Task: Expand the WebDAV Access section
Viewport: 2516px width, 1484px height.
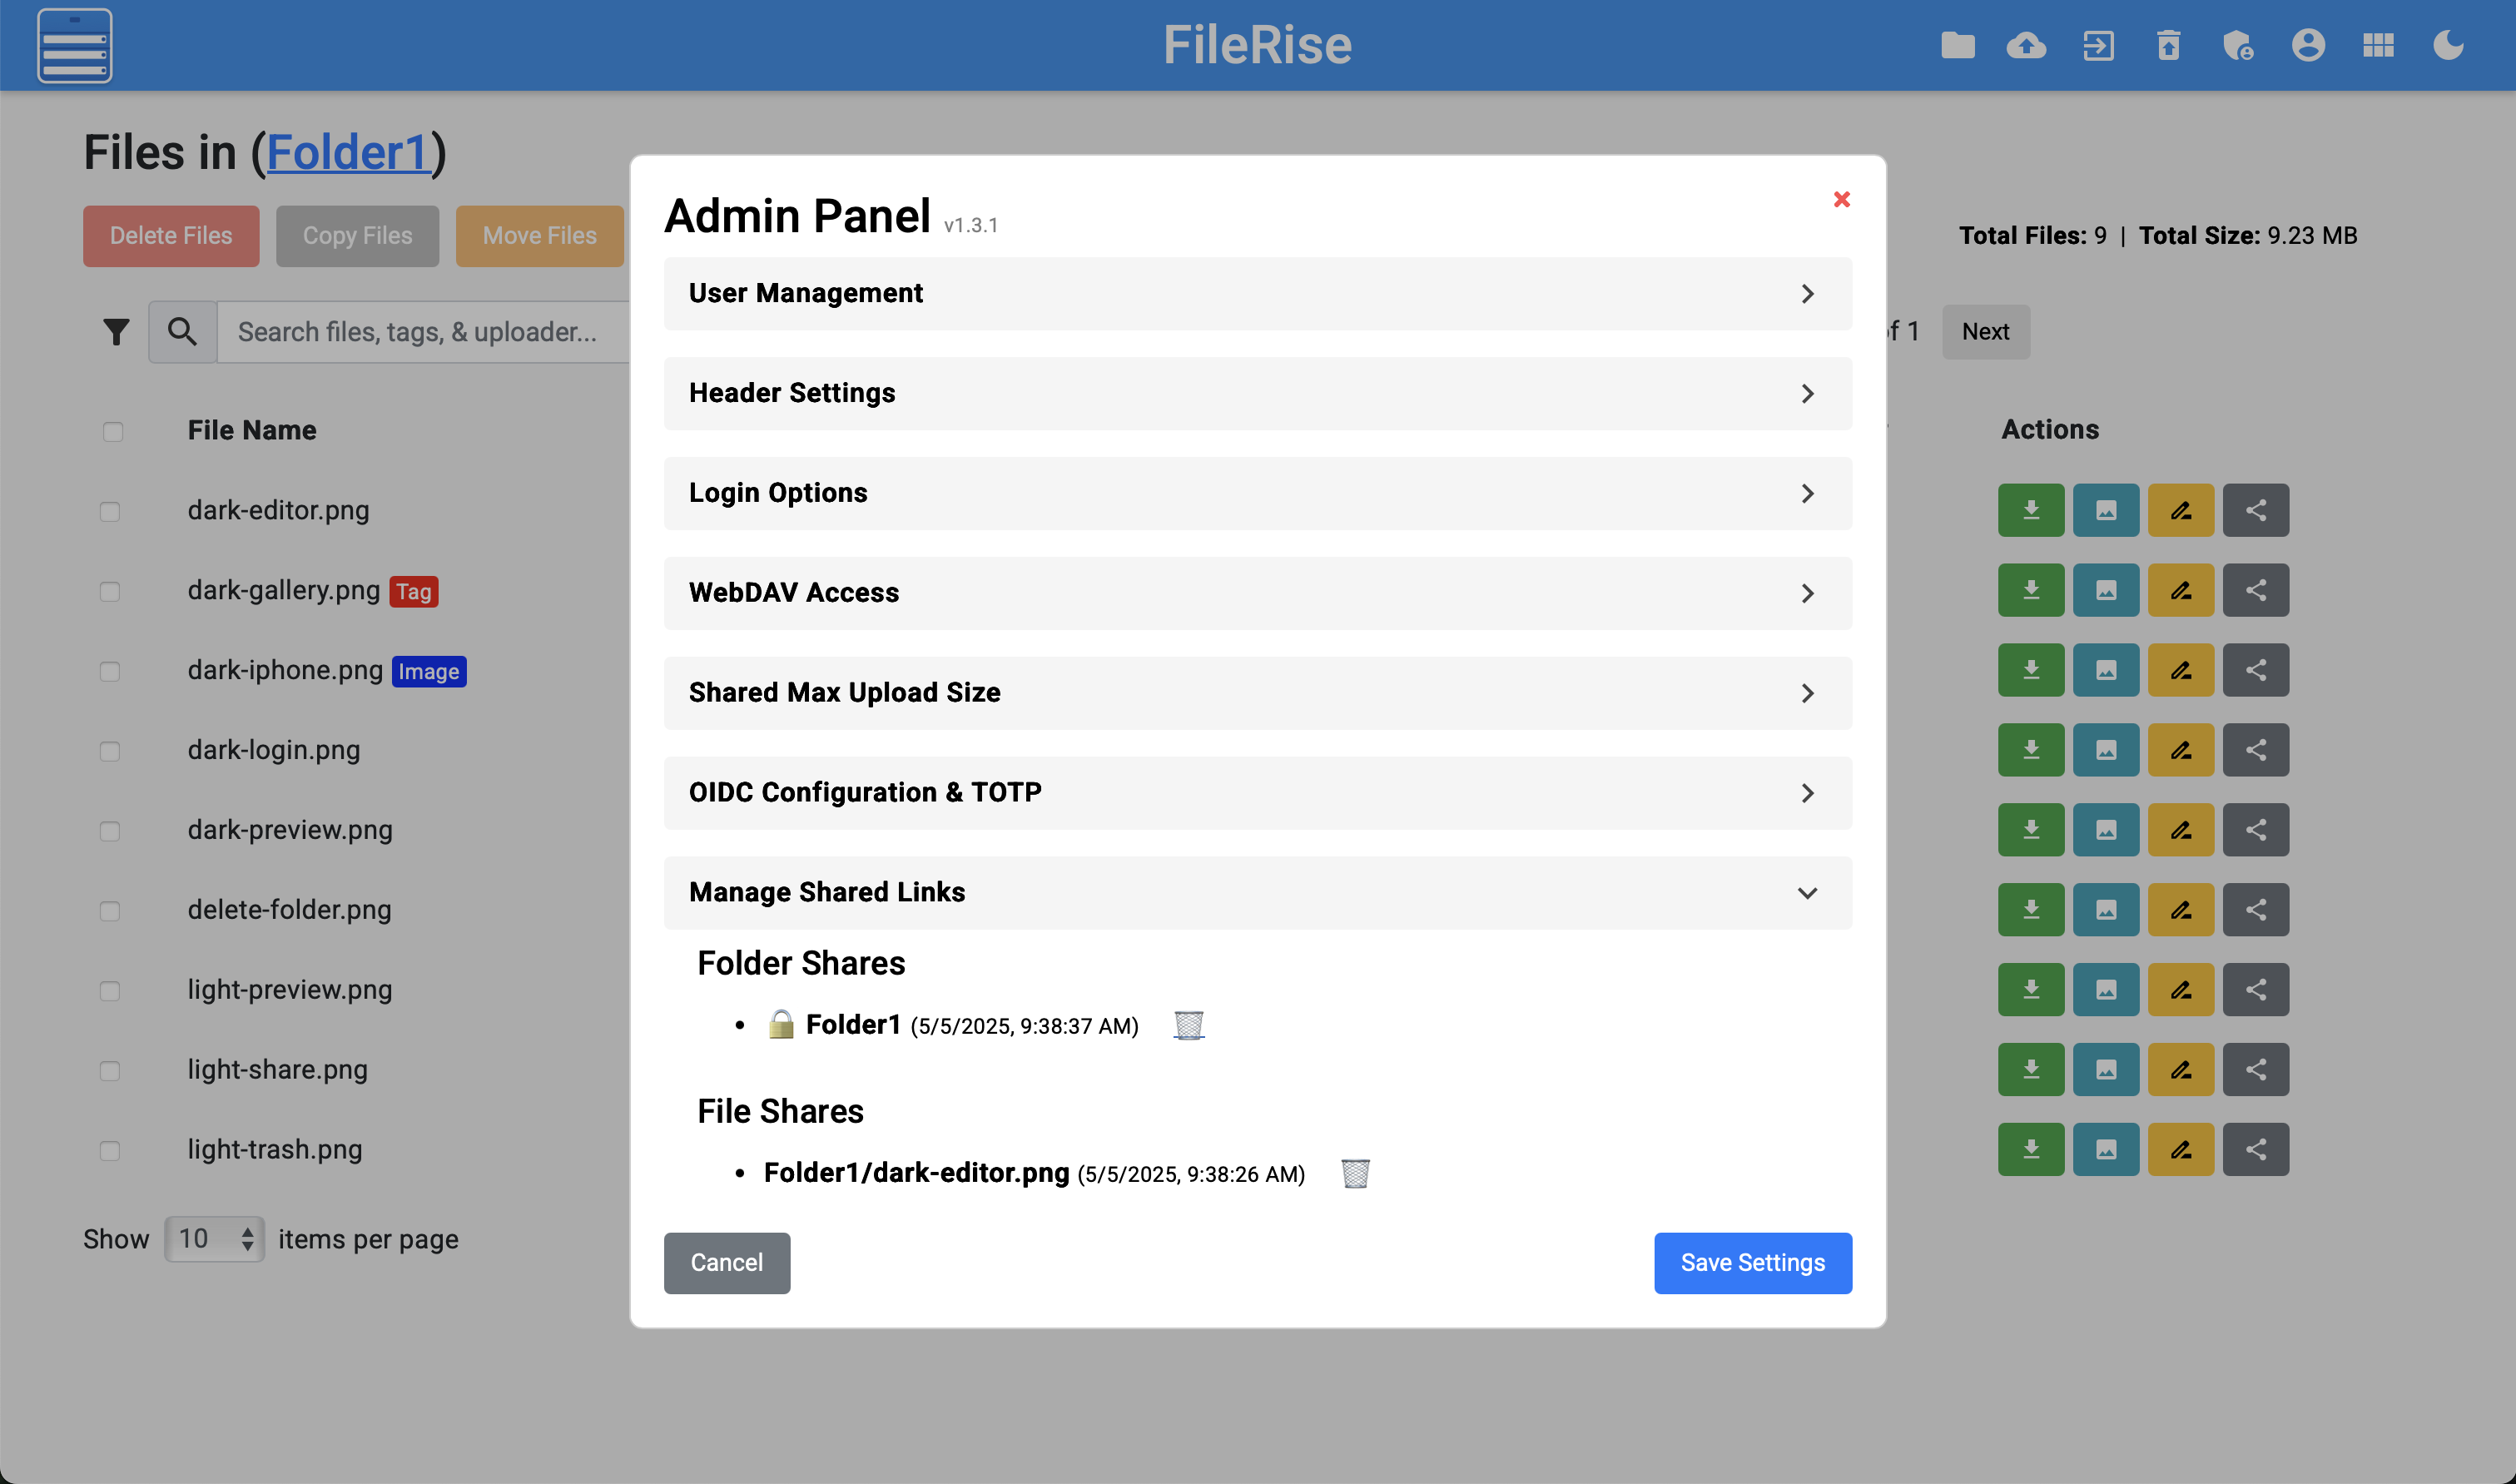Action: click(x=1257, y=593)
